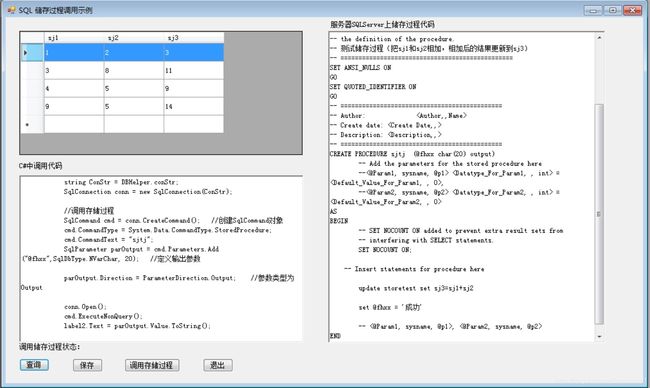Close the SQL window
Image resolution: width=650 pixels, height=388 pixels.
click(633, 10)
